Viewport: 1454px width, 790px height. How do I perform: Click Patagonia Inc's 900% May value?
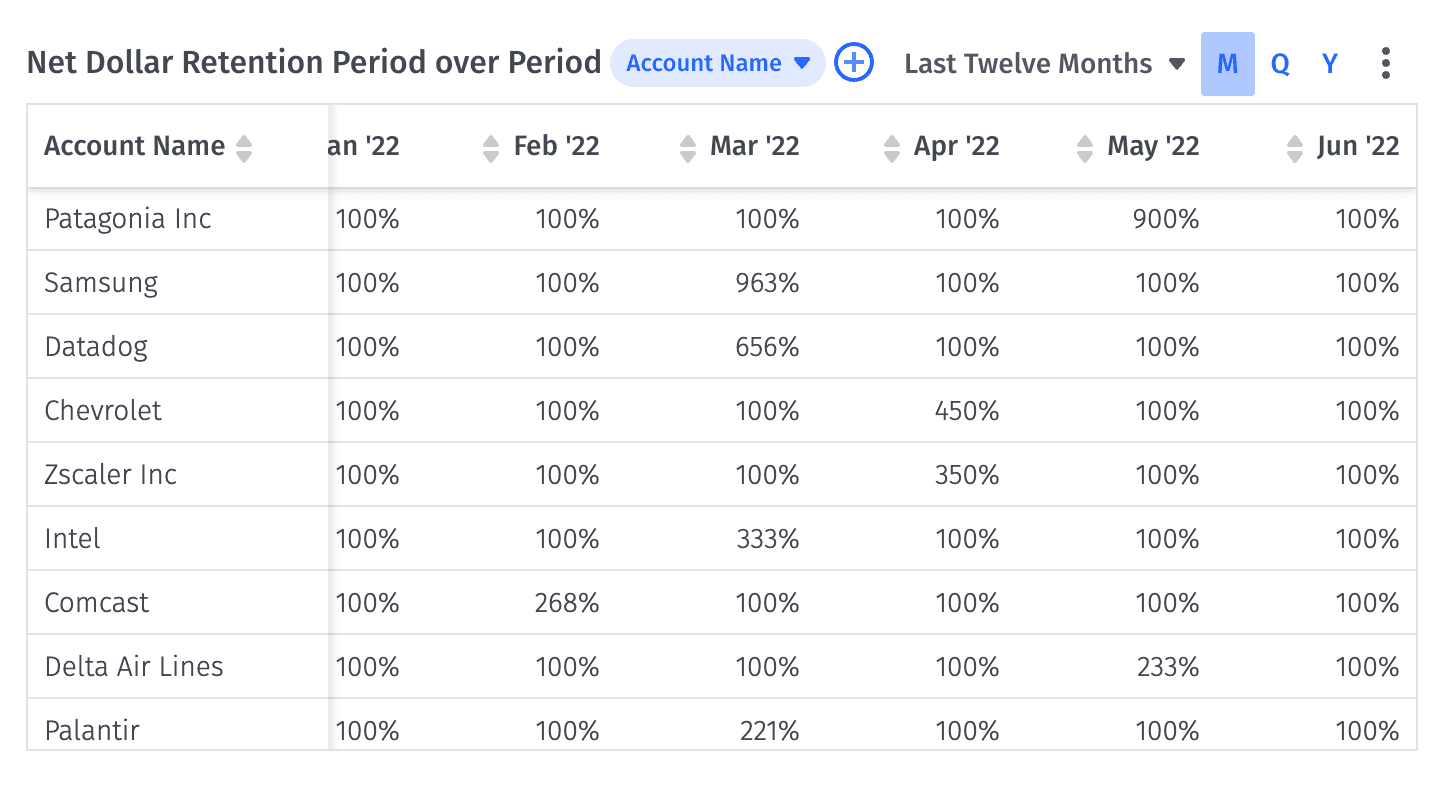(1166, 218)
